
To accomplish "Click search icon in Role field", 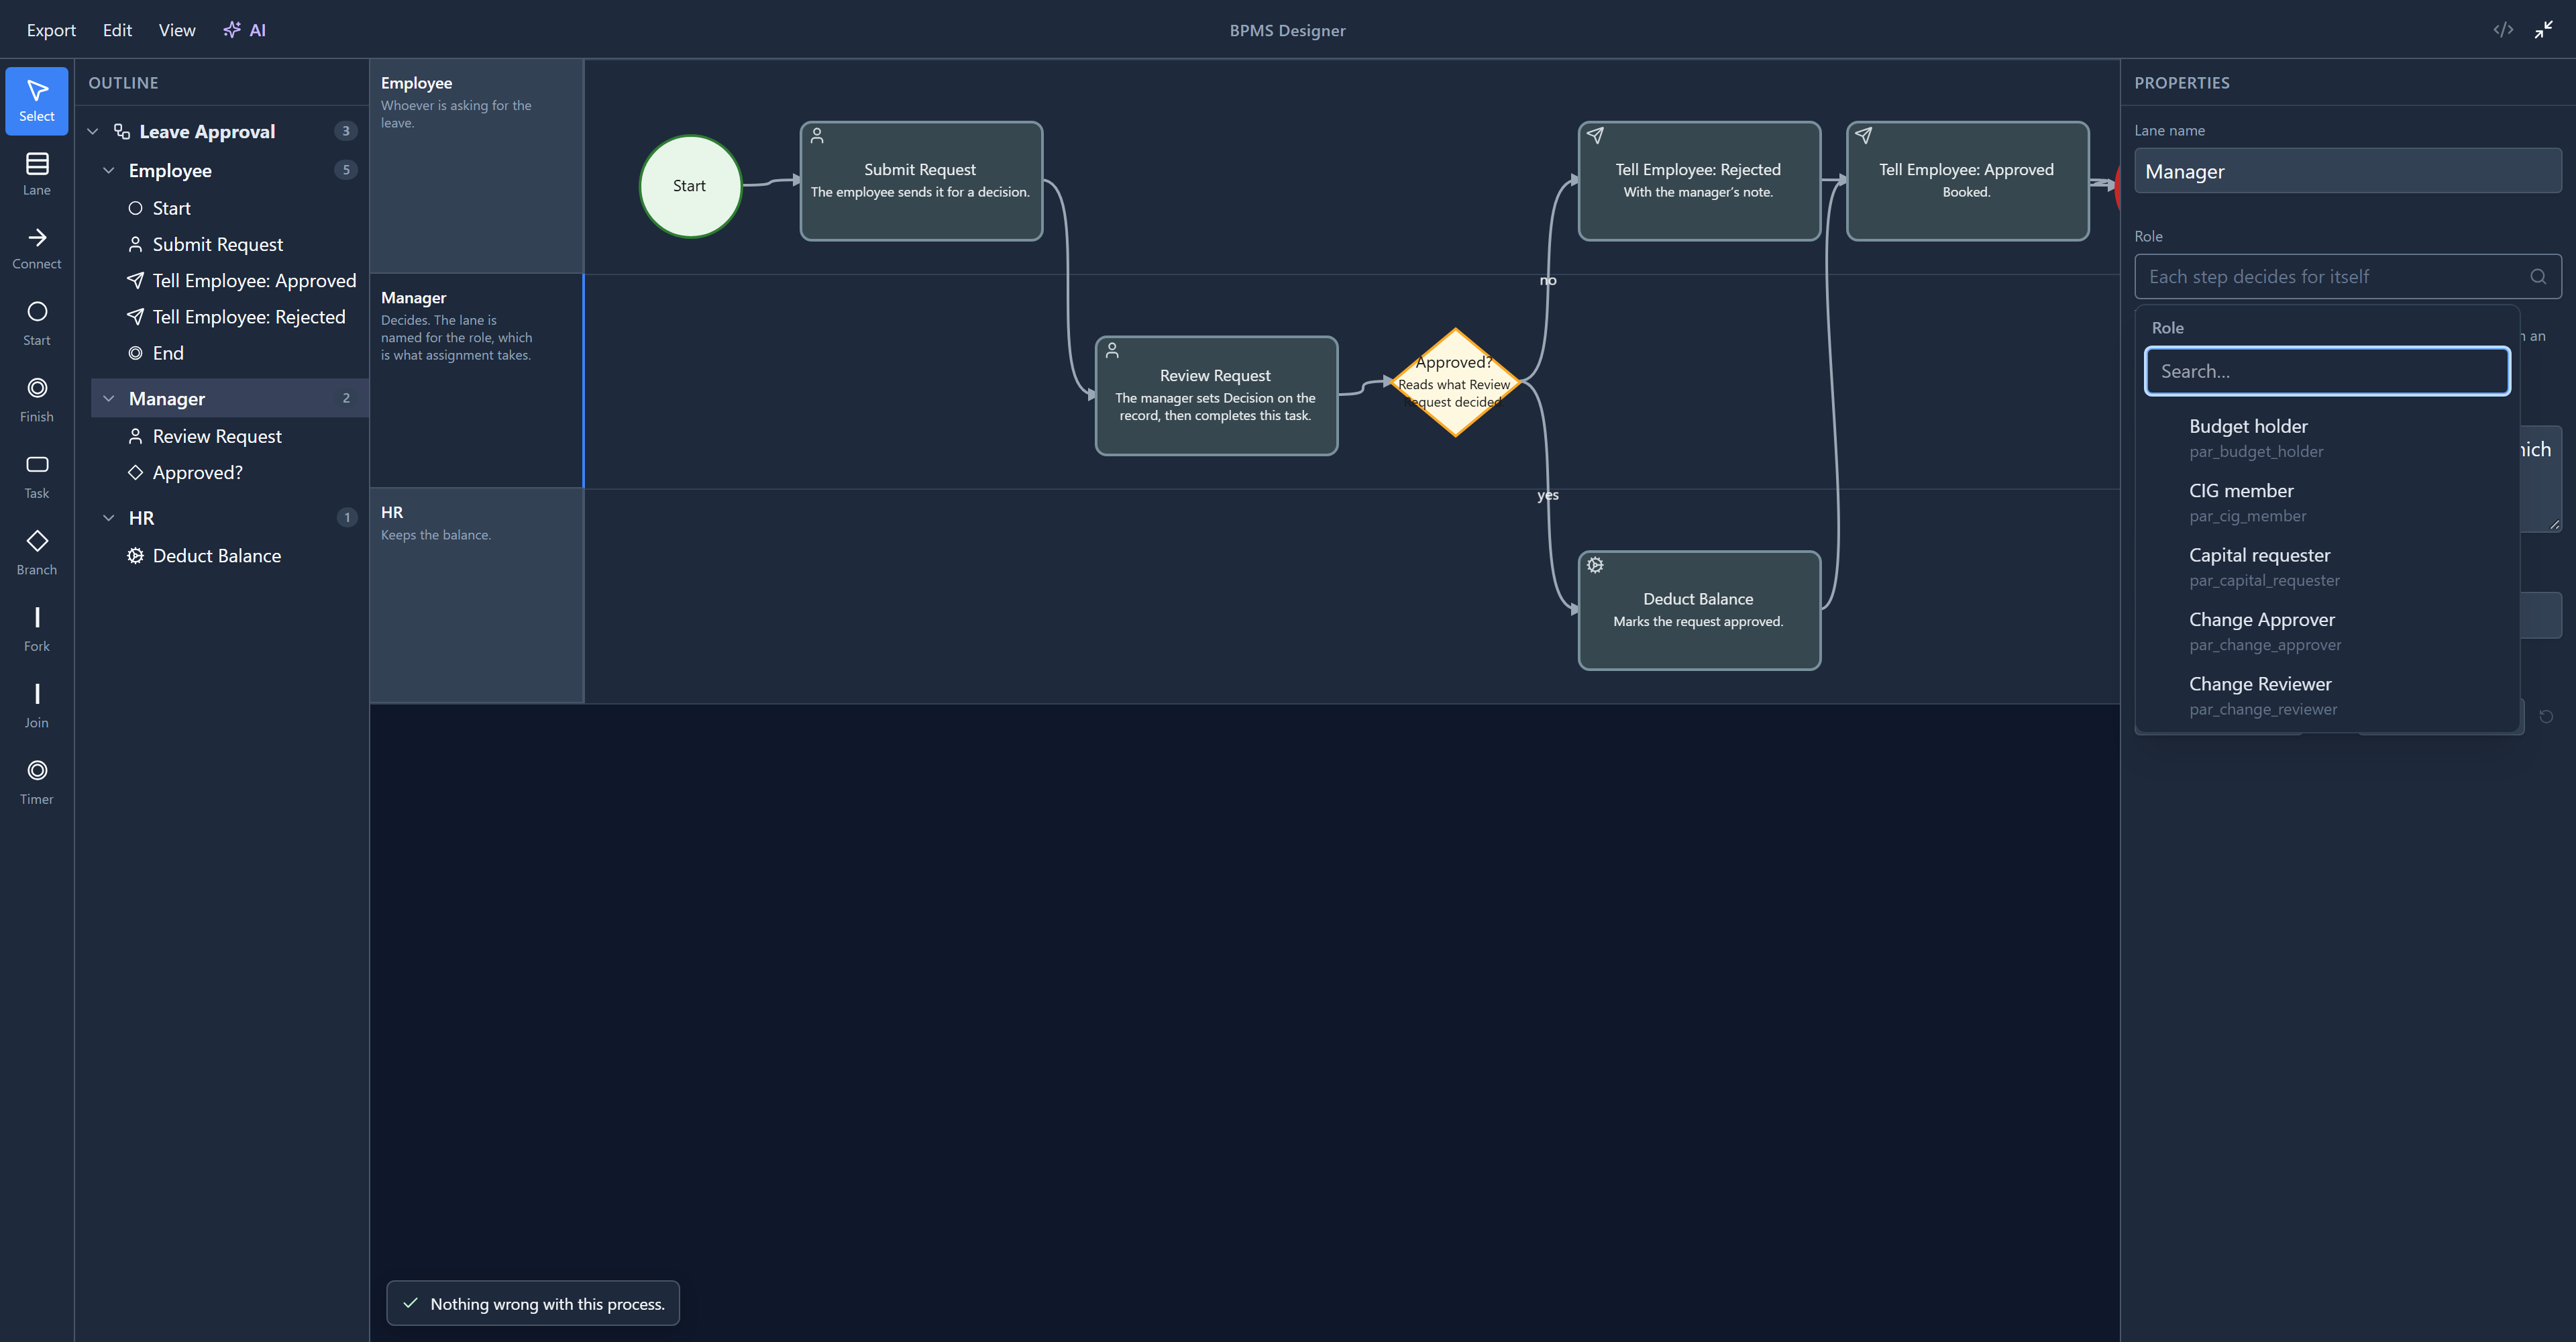I will point(2538,277).
